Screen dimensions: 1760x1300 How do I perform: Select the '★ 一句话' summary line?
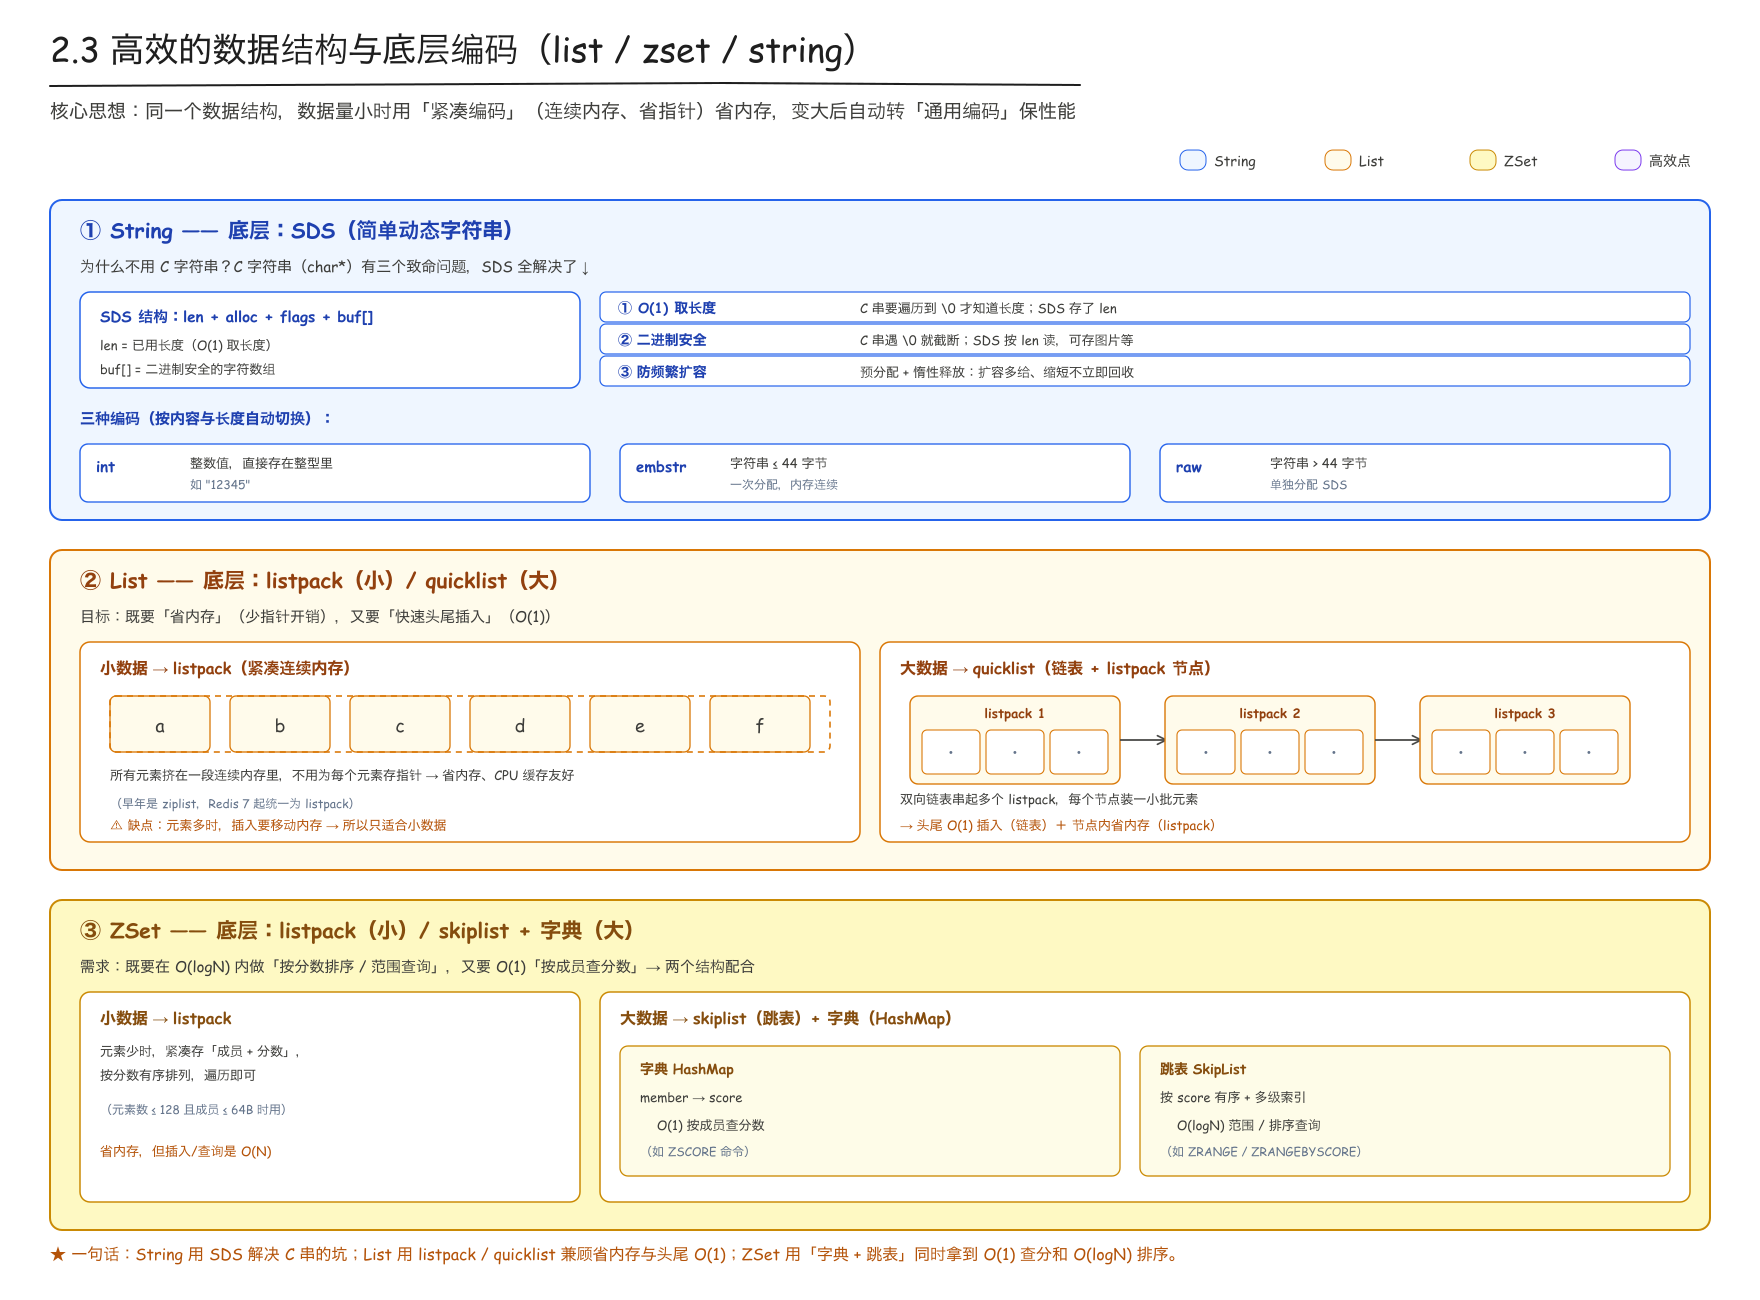(616, 1254)
